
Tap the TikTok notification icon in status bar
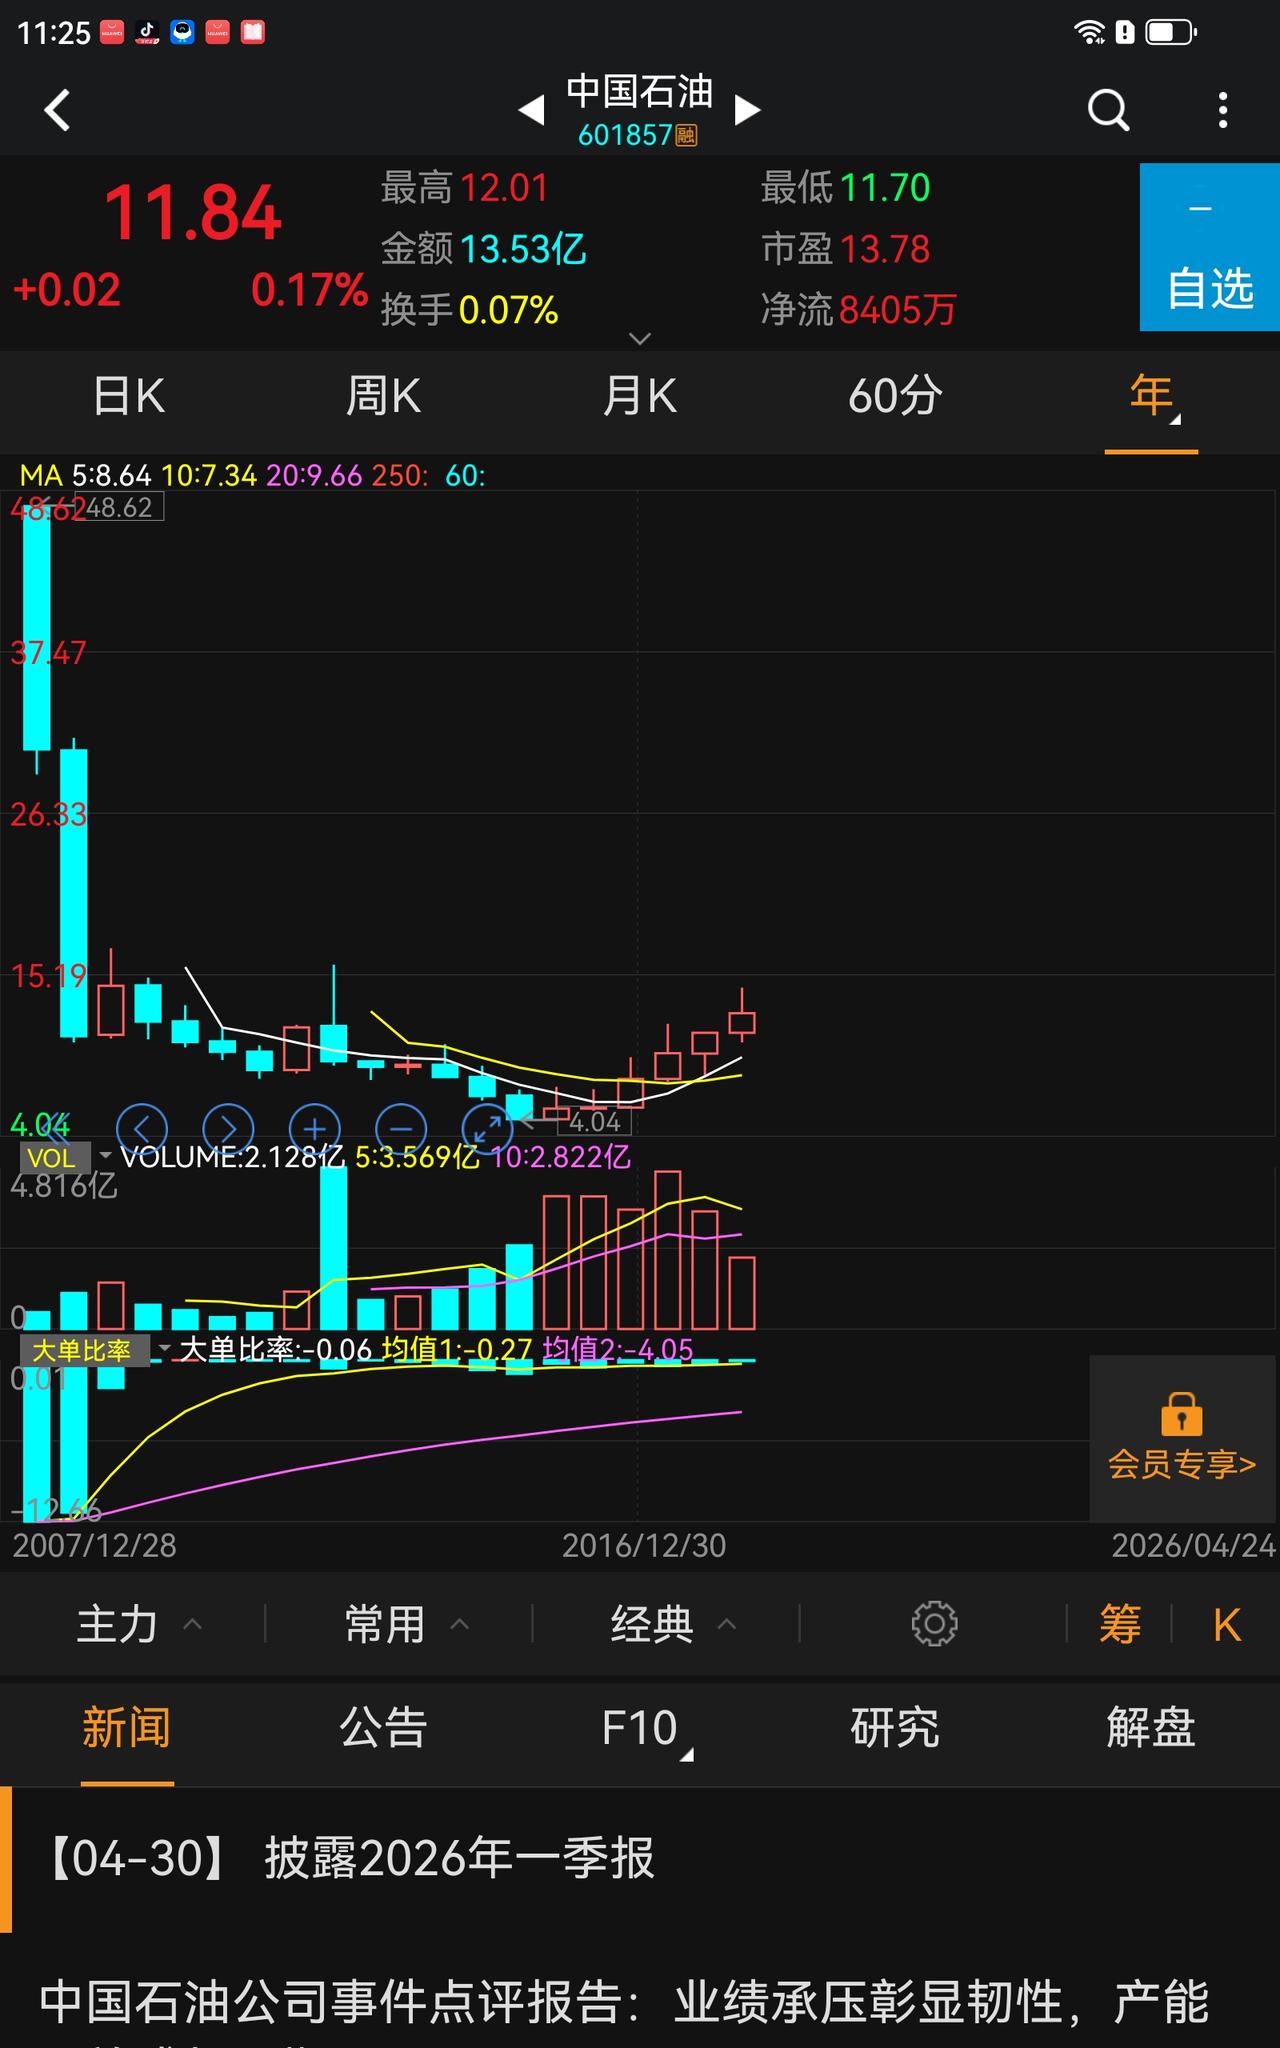pos(147,32)
